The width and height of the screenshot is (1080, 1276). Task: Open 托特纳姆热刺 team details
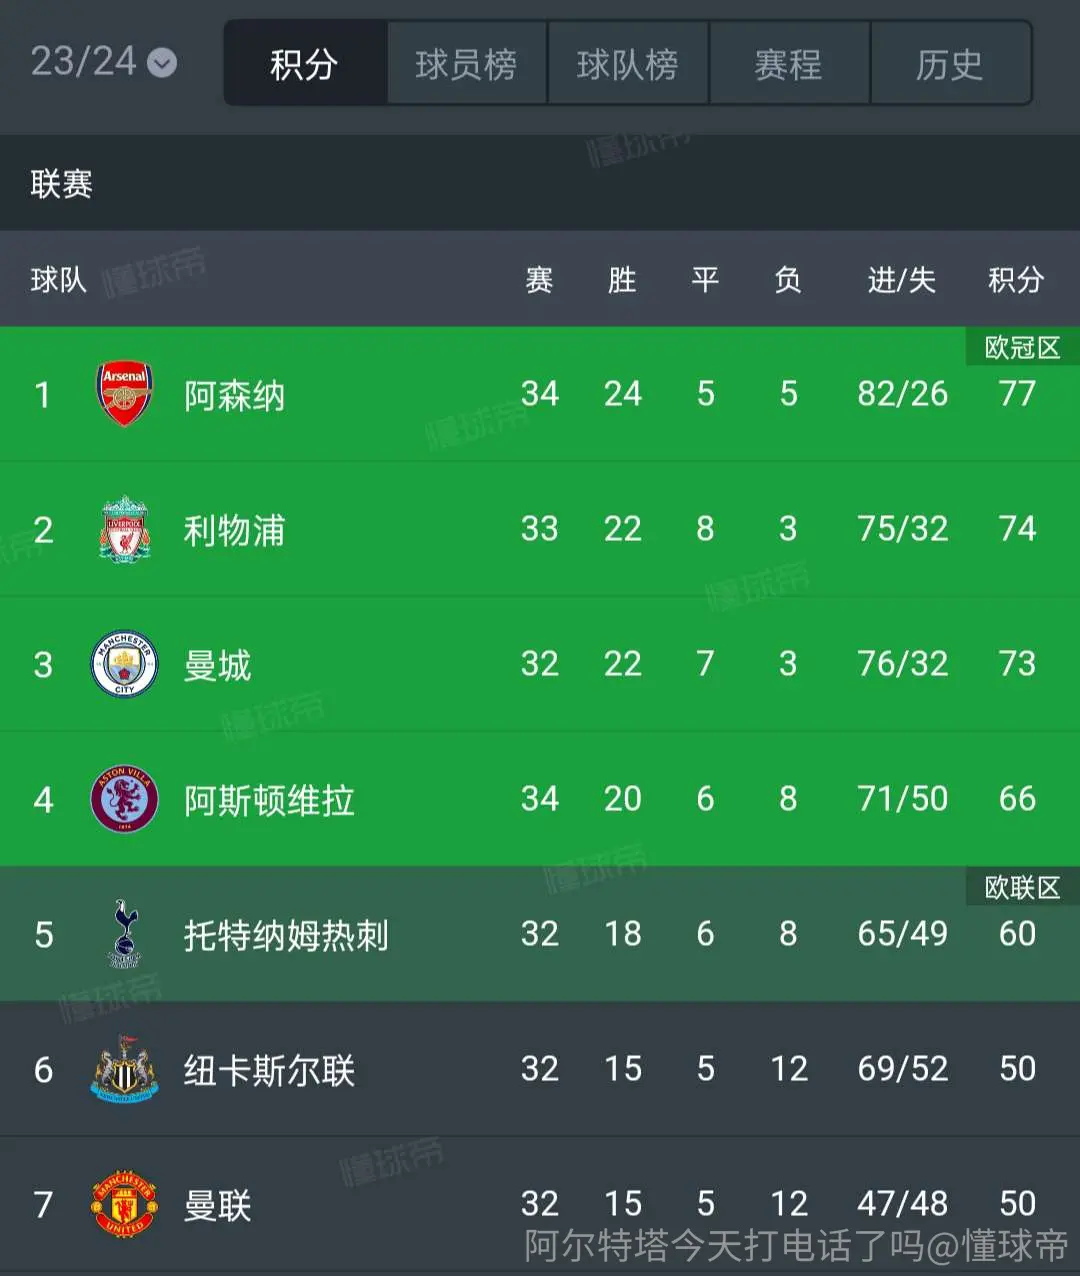(286, 935)
